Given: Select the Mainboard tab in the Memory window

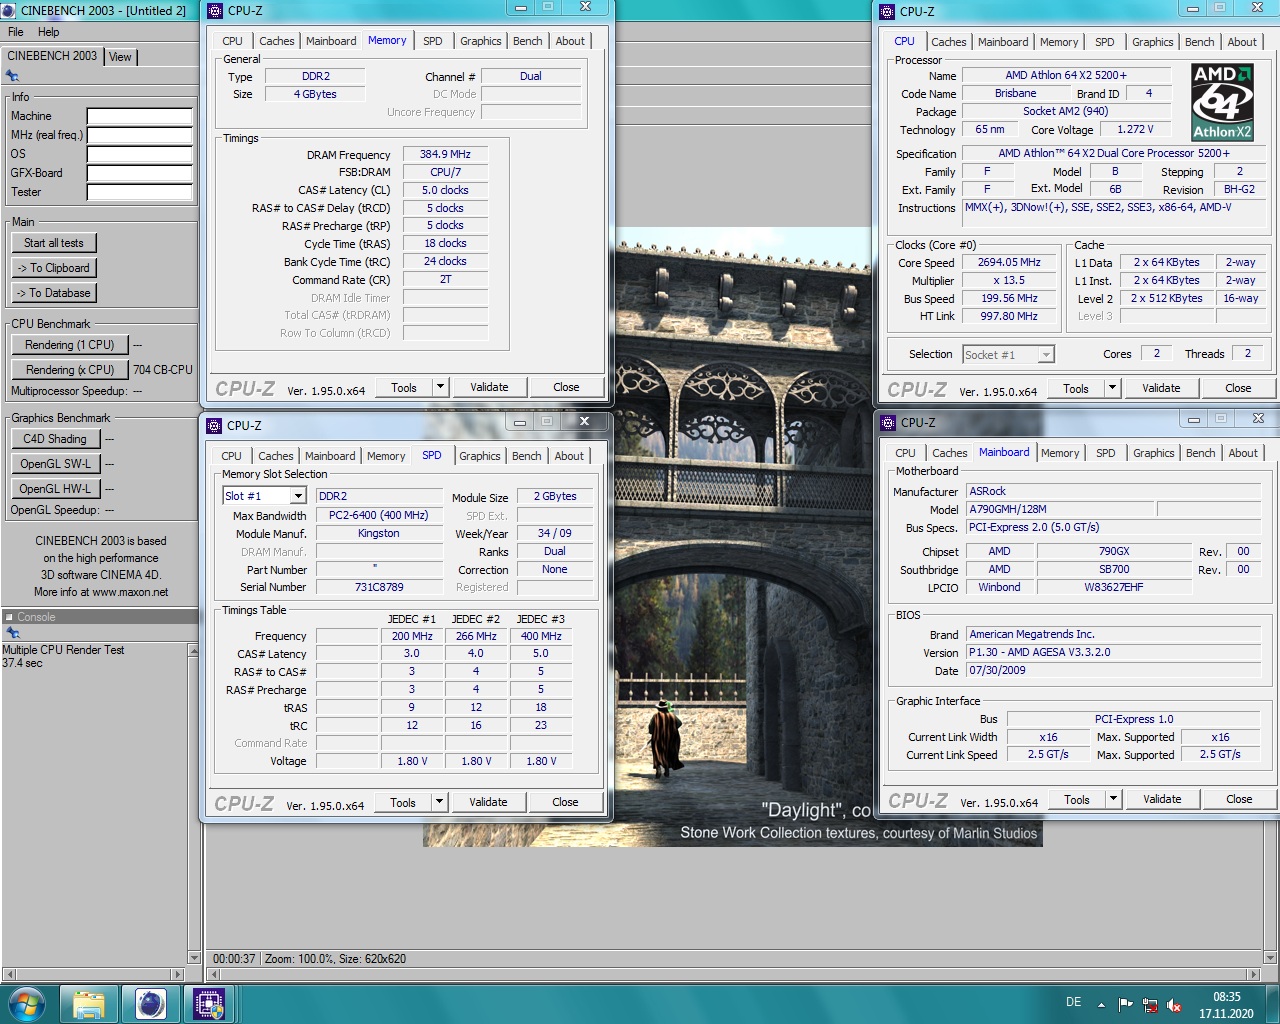Looking at the screenshot, I should coord(331,41).
